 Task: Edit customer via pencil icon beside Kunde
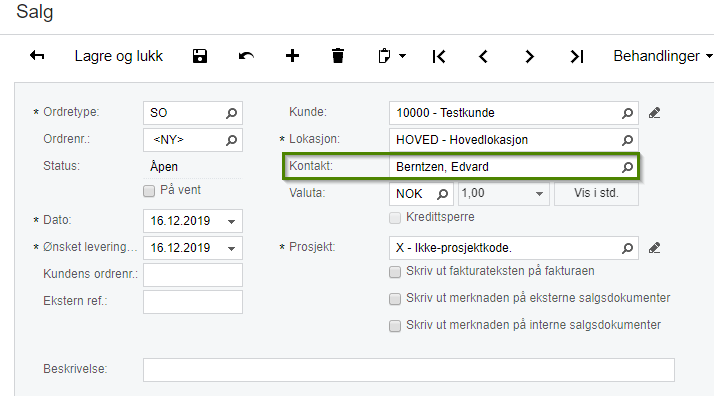(654, 113)
